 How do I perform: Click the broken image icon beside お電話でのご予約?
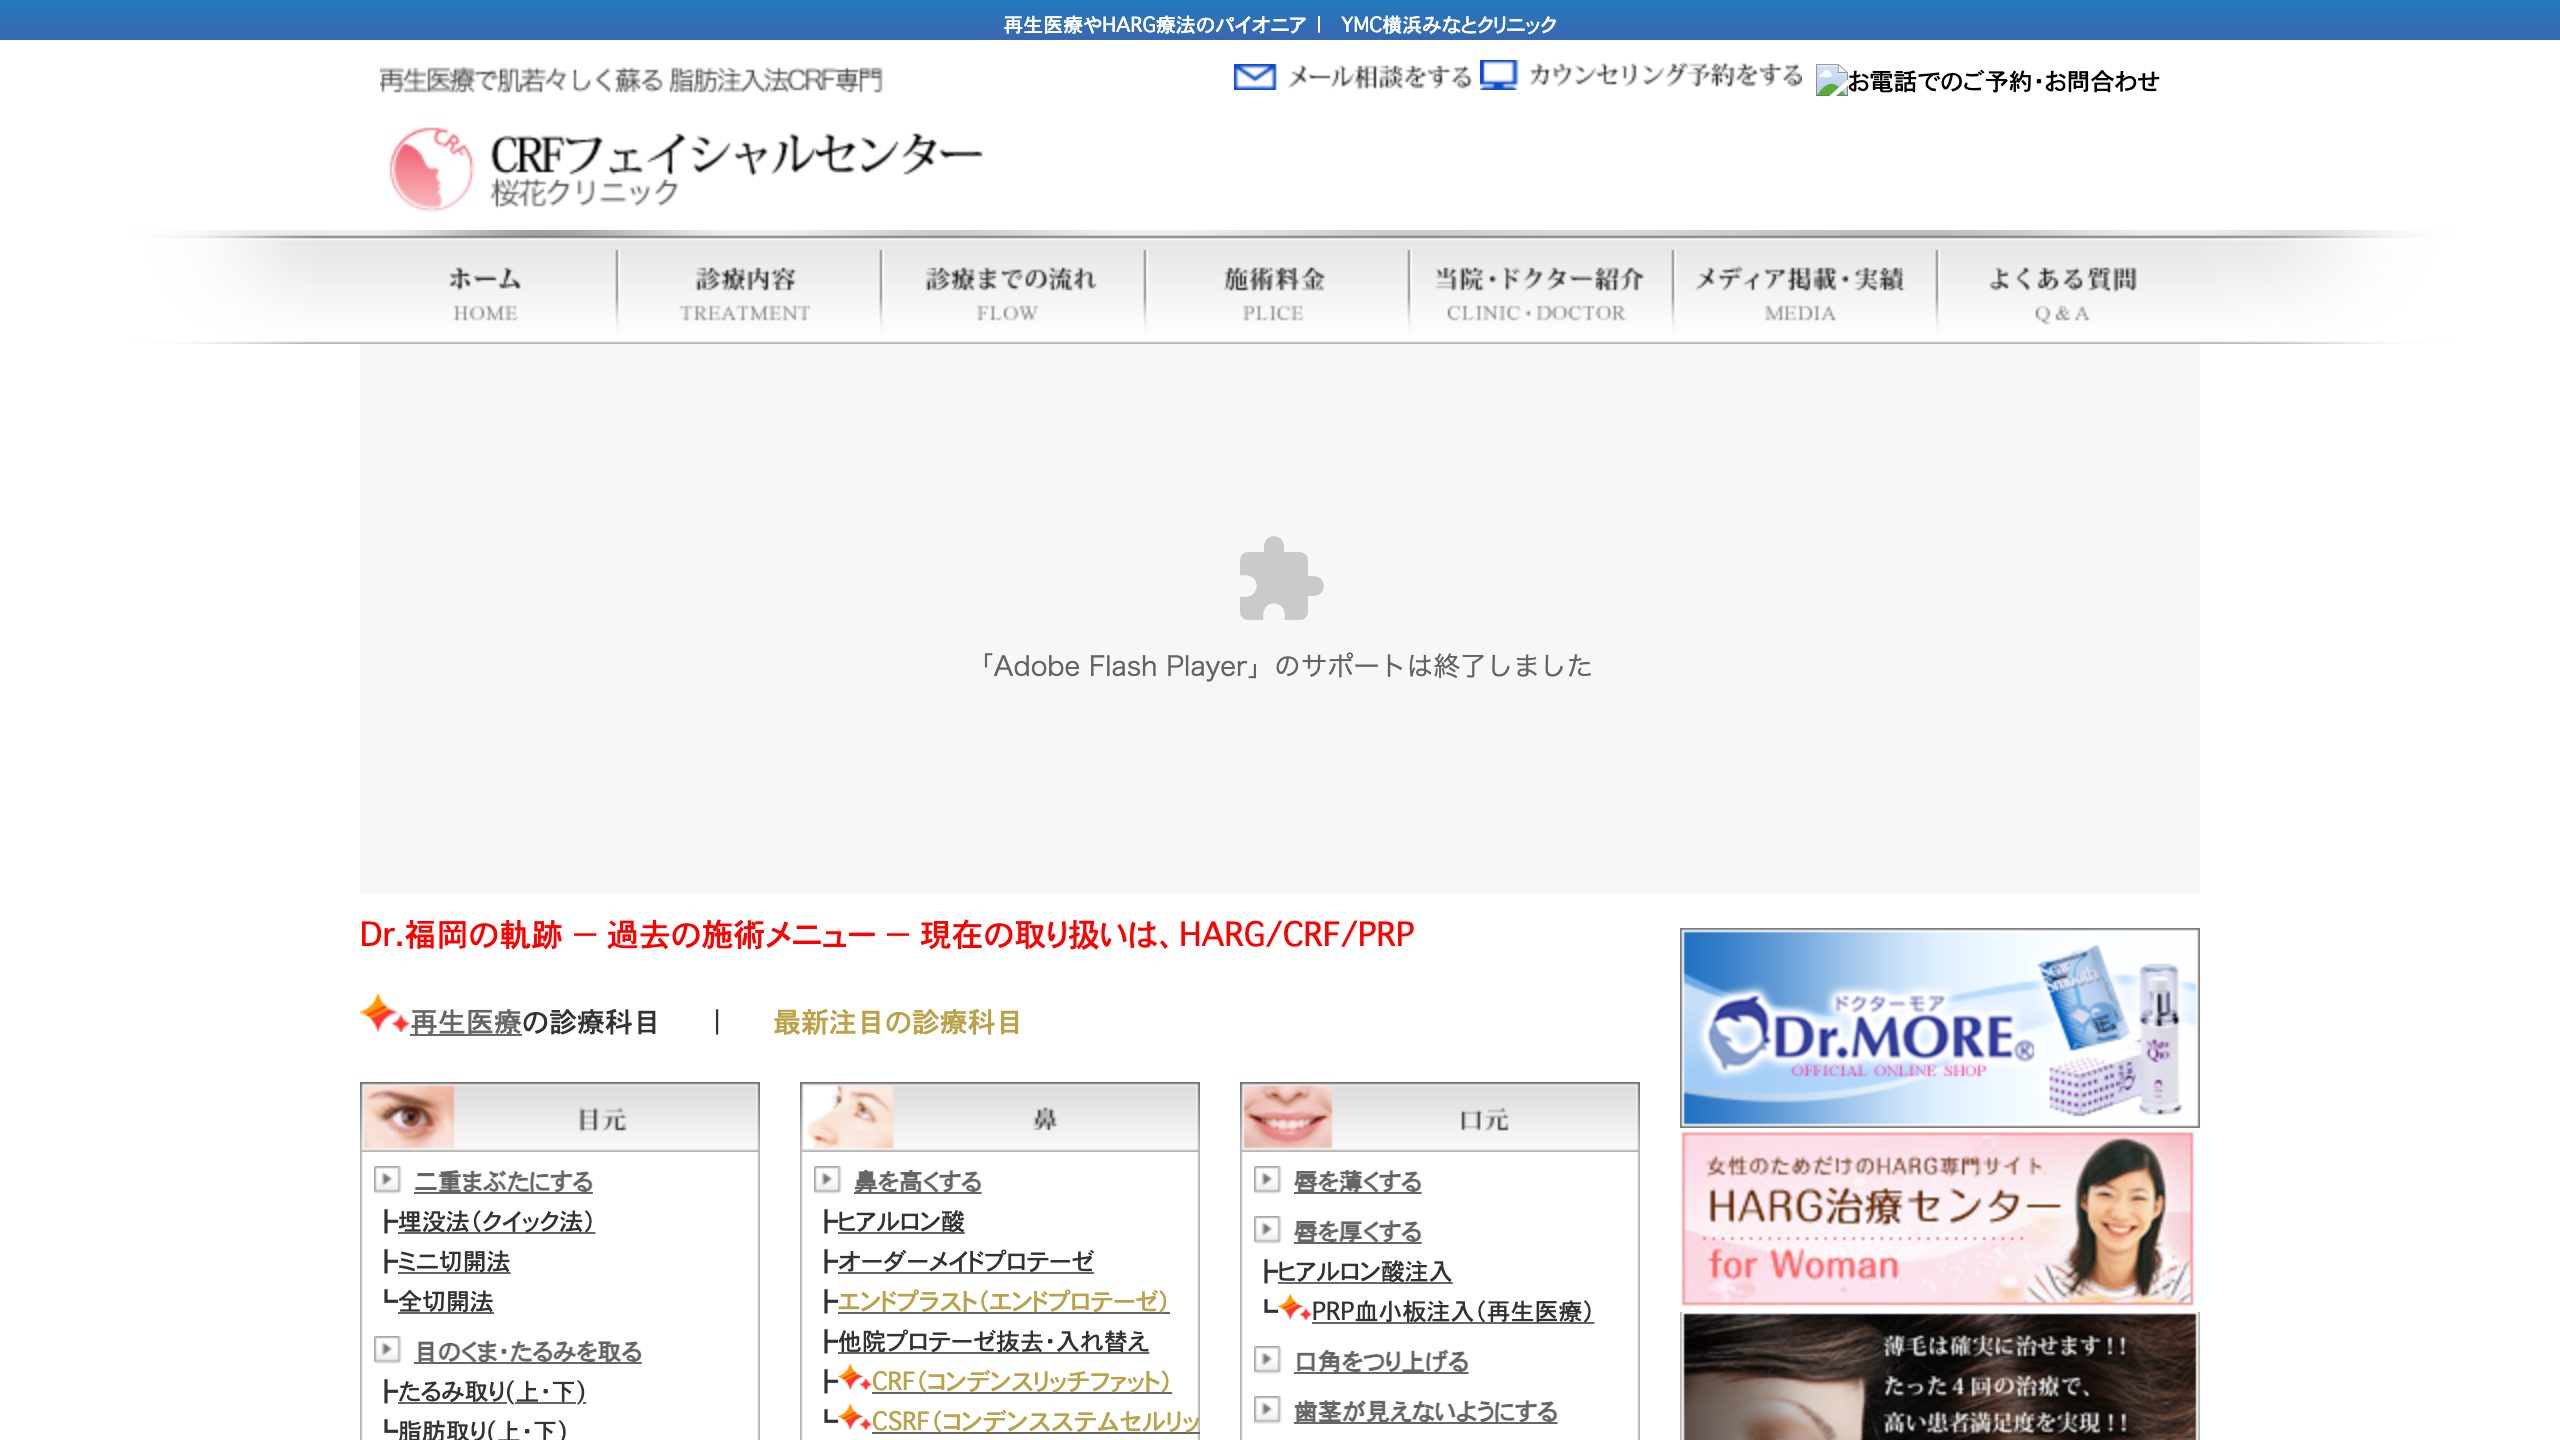(x=1831, y=81)
